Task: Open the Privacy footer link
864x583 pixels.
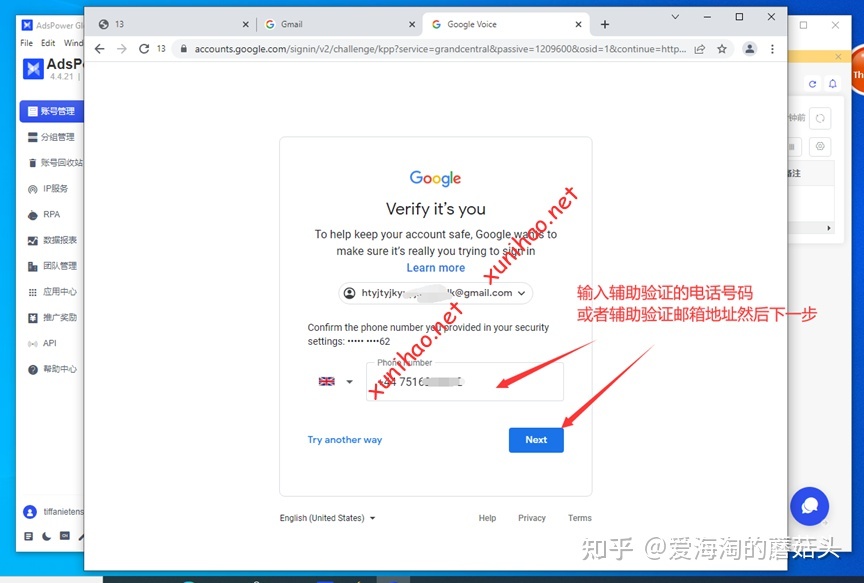Action: 532,518
